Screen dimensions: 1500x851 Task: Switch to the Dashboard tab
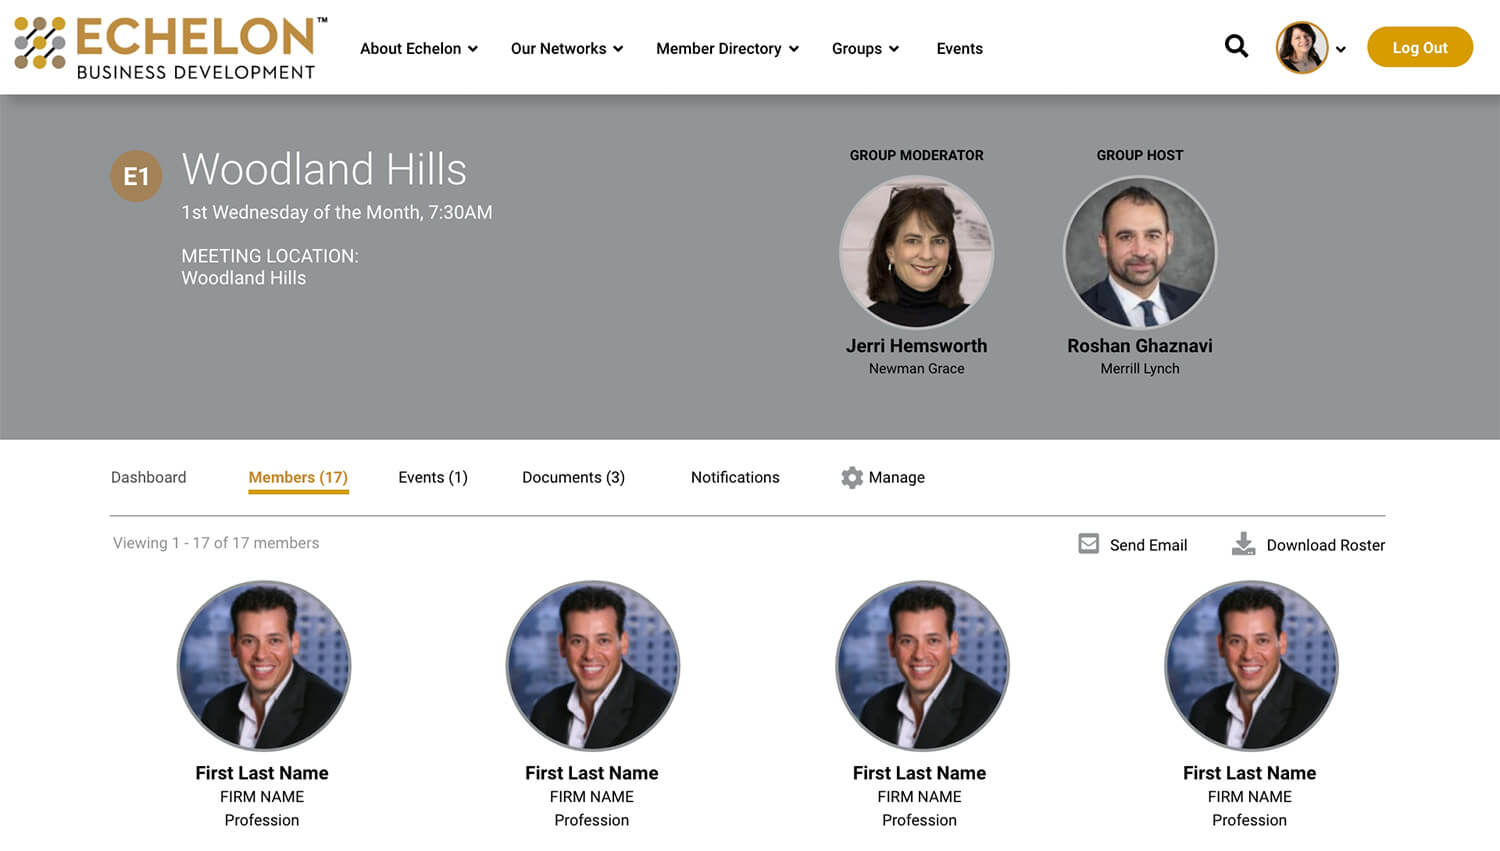tap(148, 477)
